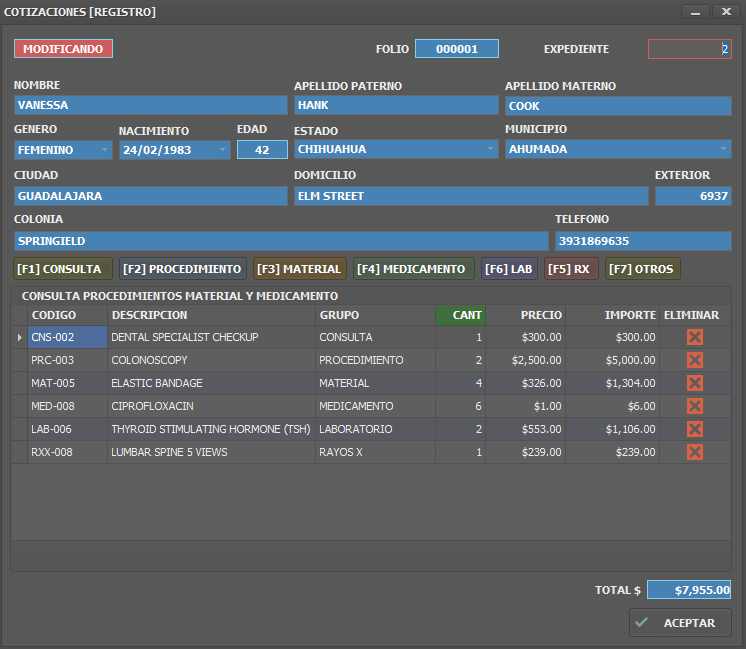Remove Ciprofloxacin from the quote
The image size is (746, 649).
click(x=695, y=406)
